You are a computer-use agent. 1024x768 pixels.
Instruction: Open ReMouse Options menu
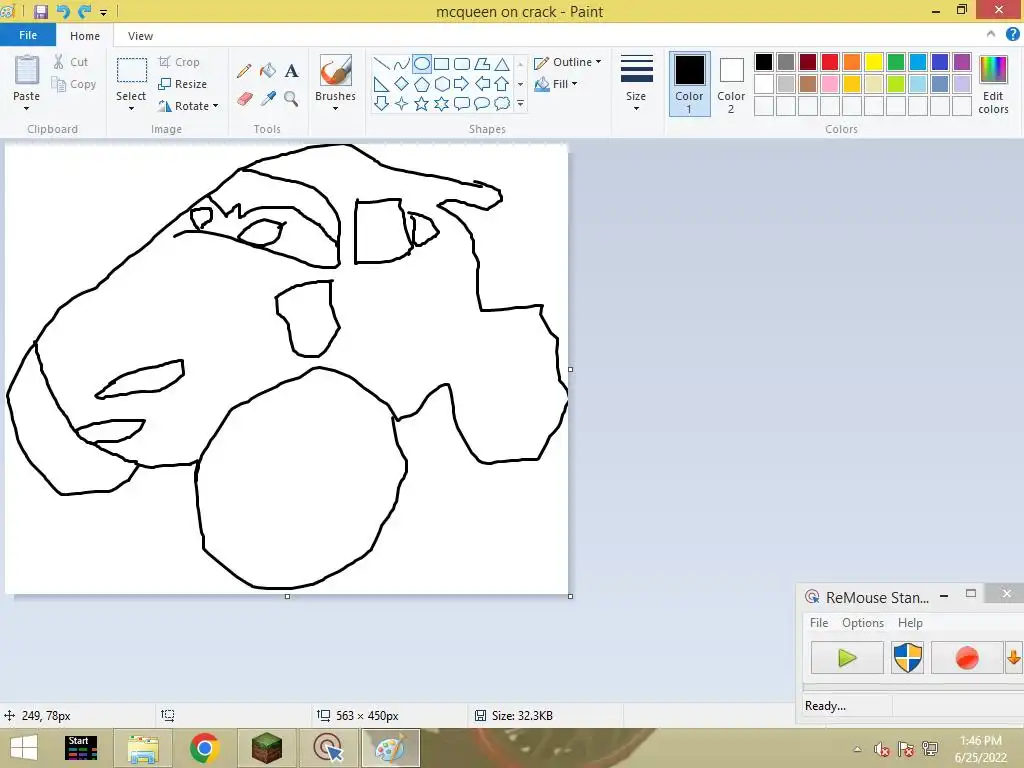click(x=863, y=622)
